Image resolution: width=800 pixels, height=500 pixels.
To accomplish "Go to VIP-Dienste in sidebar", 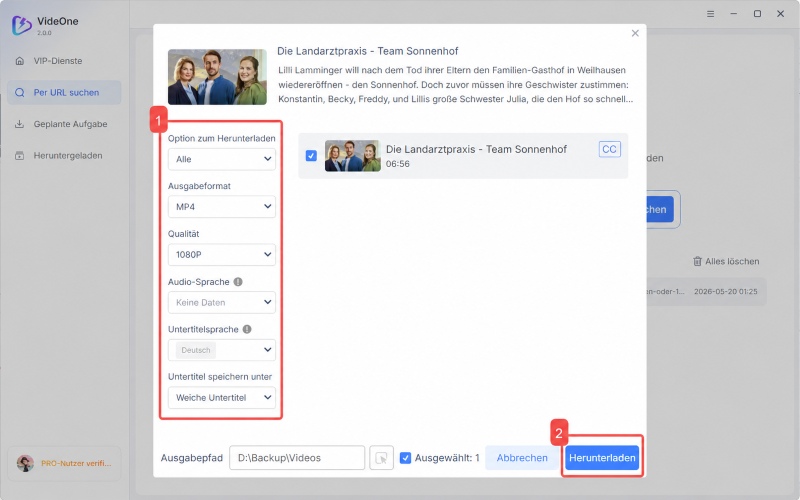I will (x=64, y=61).
